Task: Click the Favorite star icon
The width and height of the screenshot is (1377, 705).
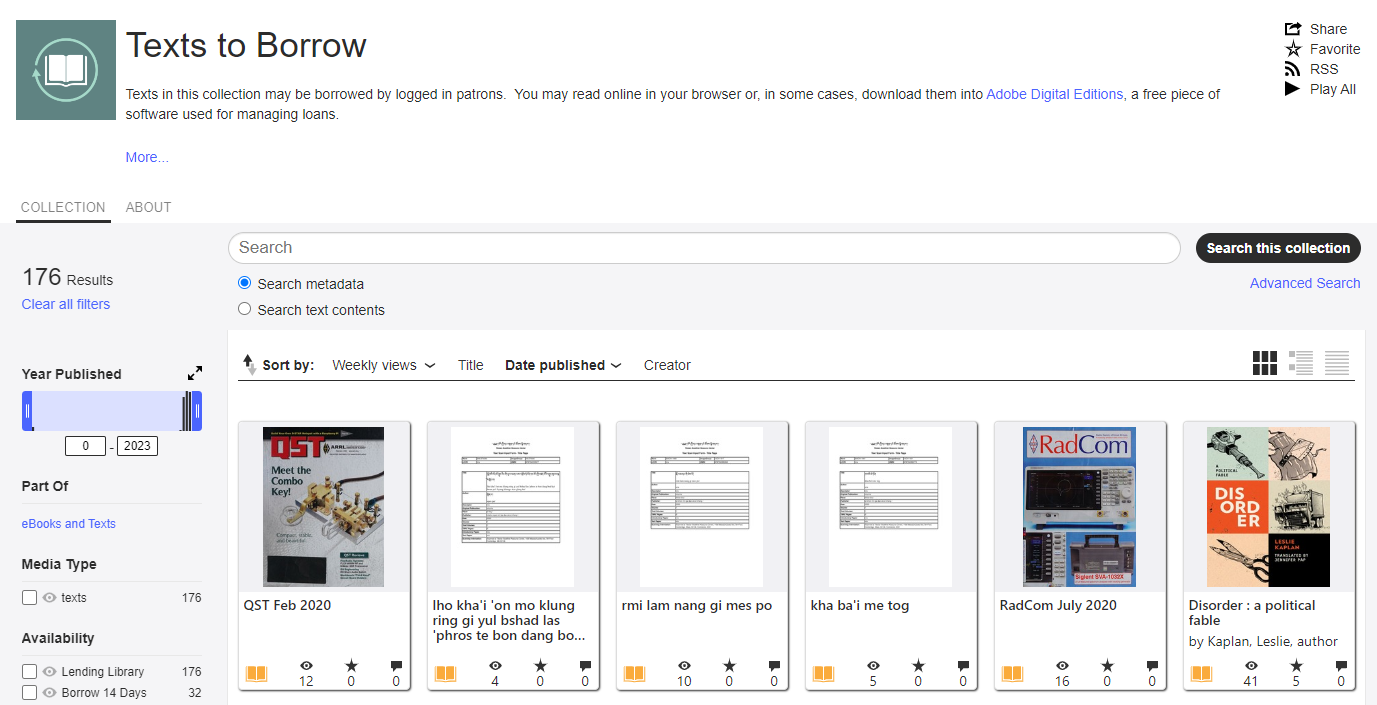Action: pos(1293,49)
